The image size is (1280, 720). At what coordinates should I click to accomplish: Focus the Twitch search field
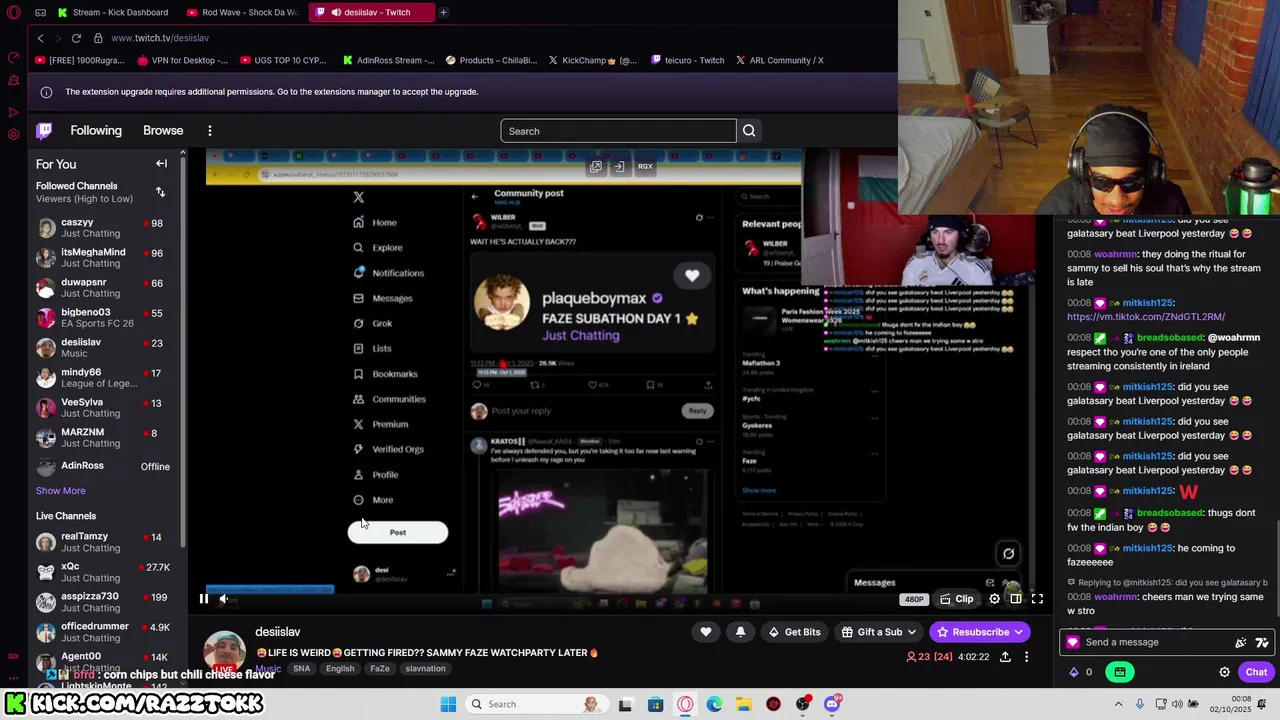click(x=618, y=131)
